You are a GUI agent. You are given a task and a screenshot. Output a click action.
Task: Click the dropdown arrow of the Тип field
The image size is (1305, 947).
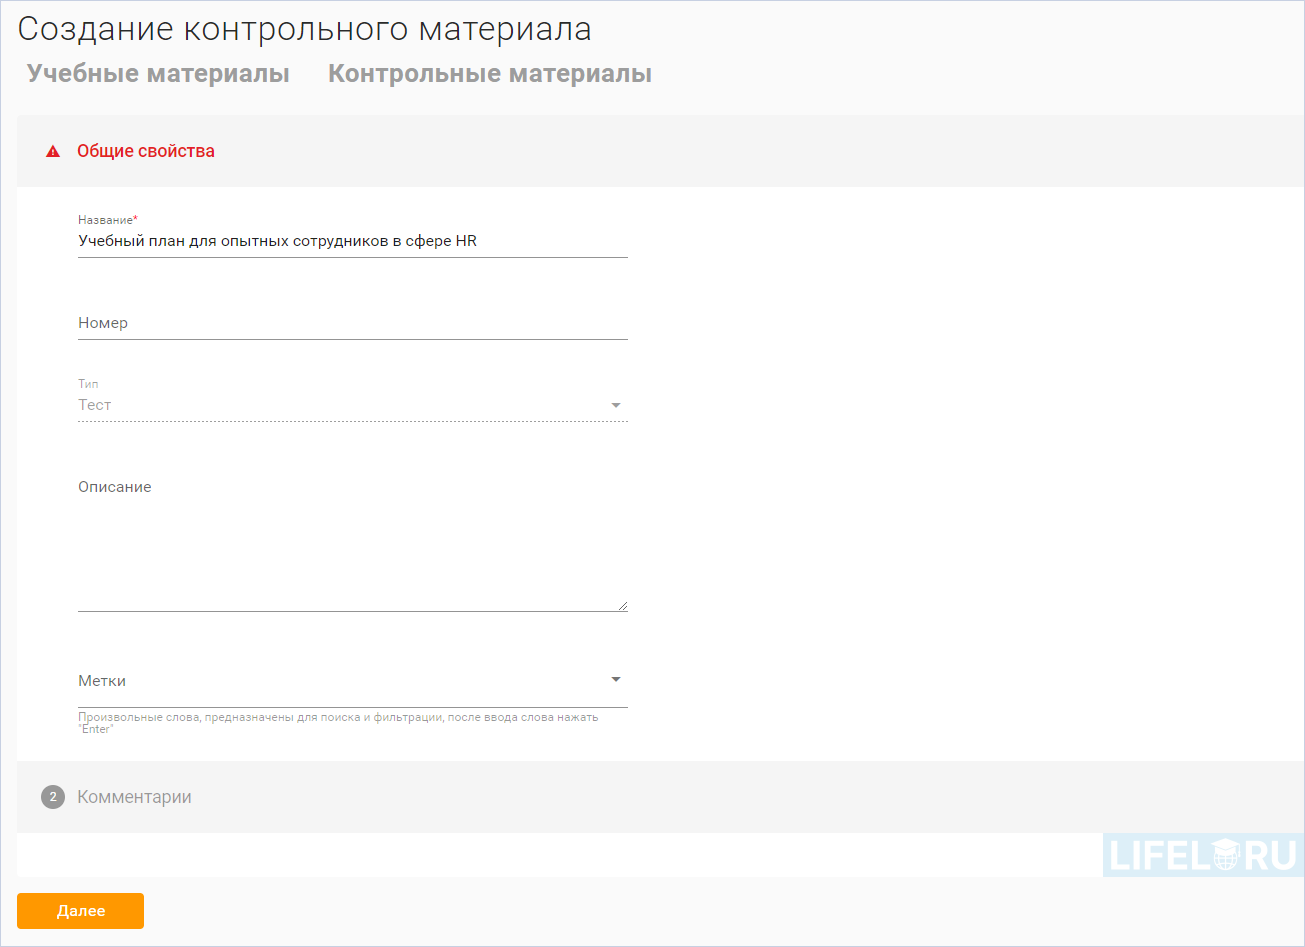point(616,405)
